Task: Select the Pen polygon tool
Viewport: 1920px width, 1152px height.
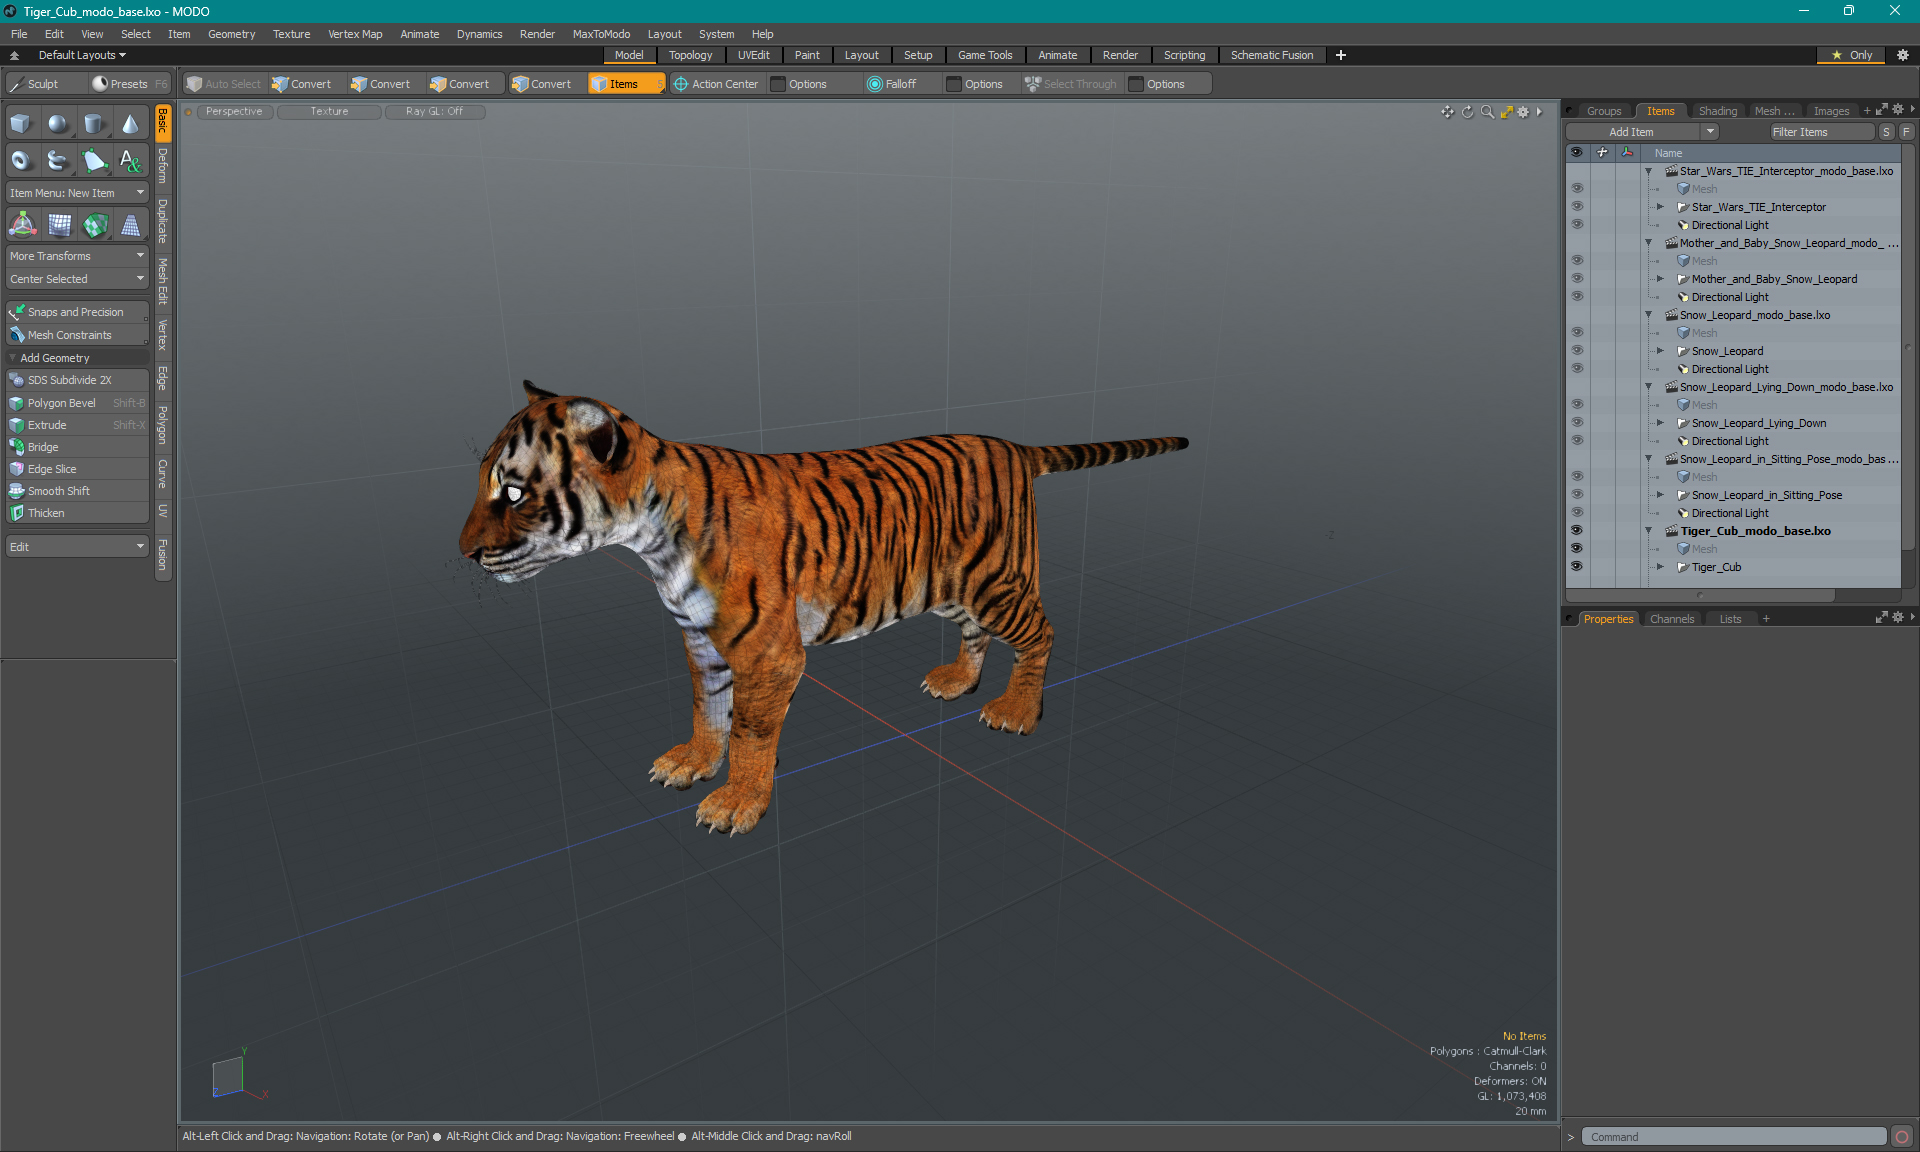Action: click(94, 160)
